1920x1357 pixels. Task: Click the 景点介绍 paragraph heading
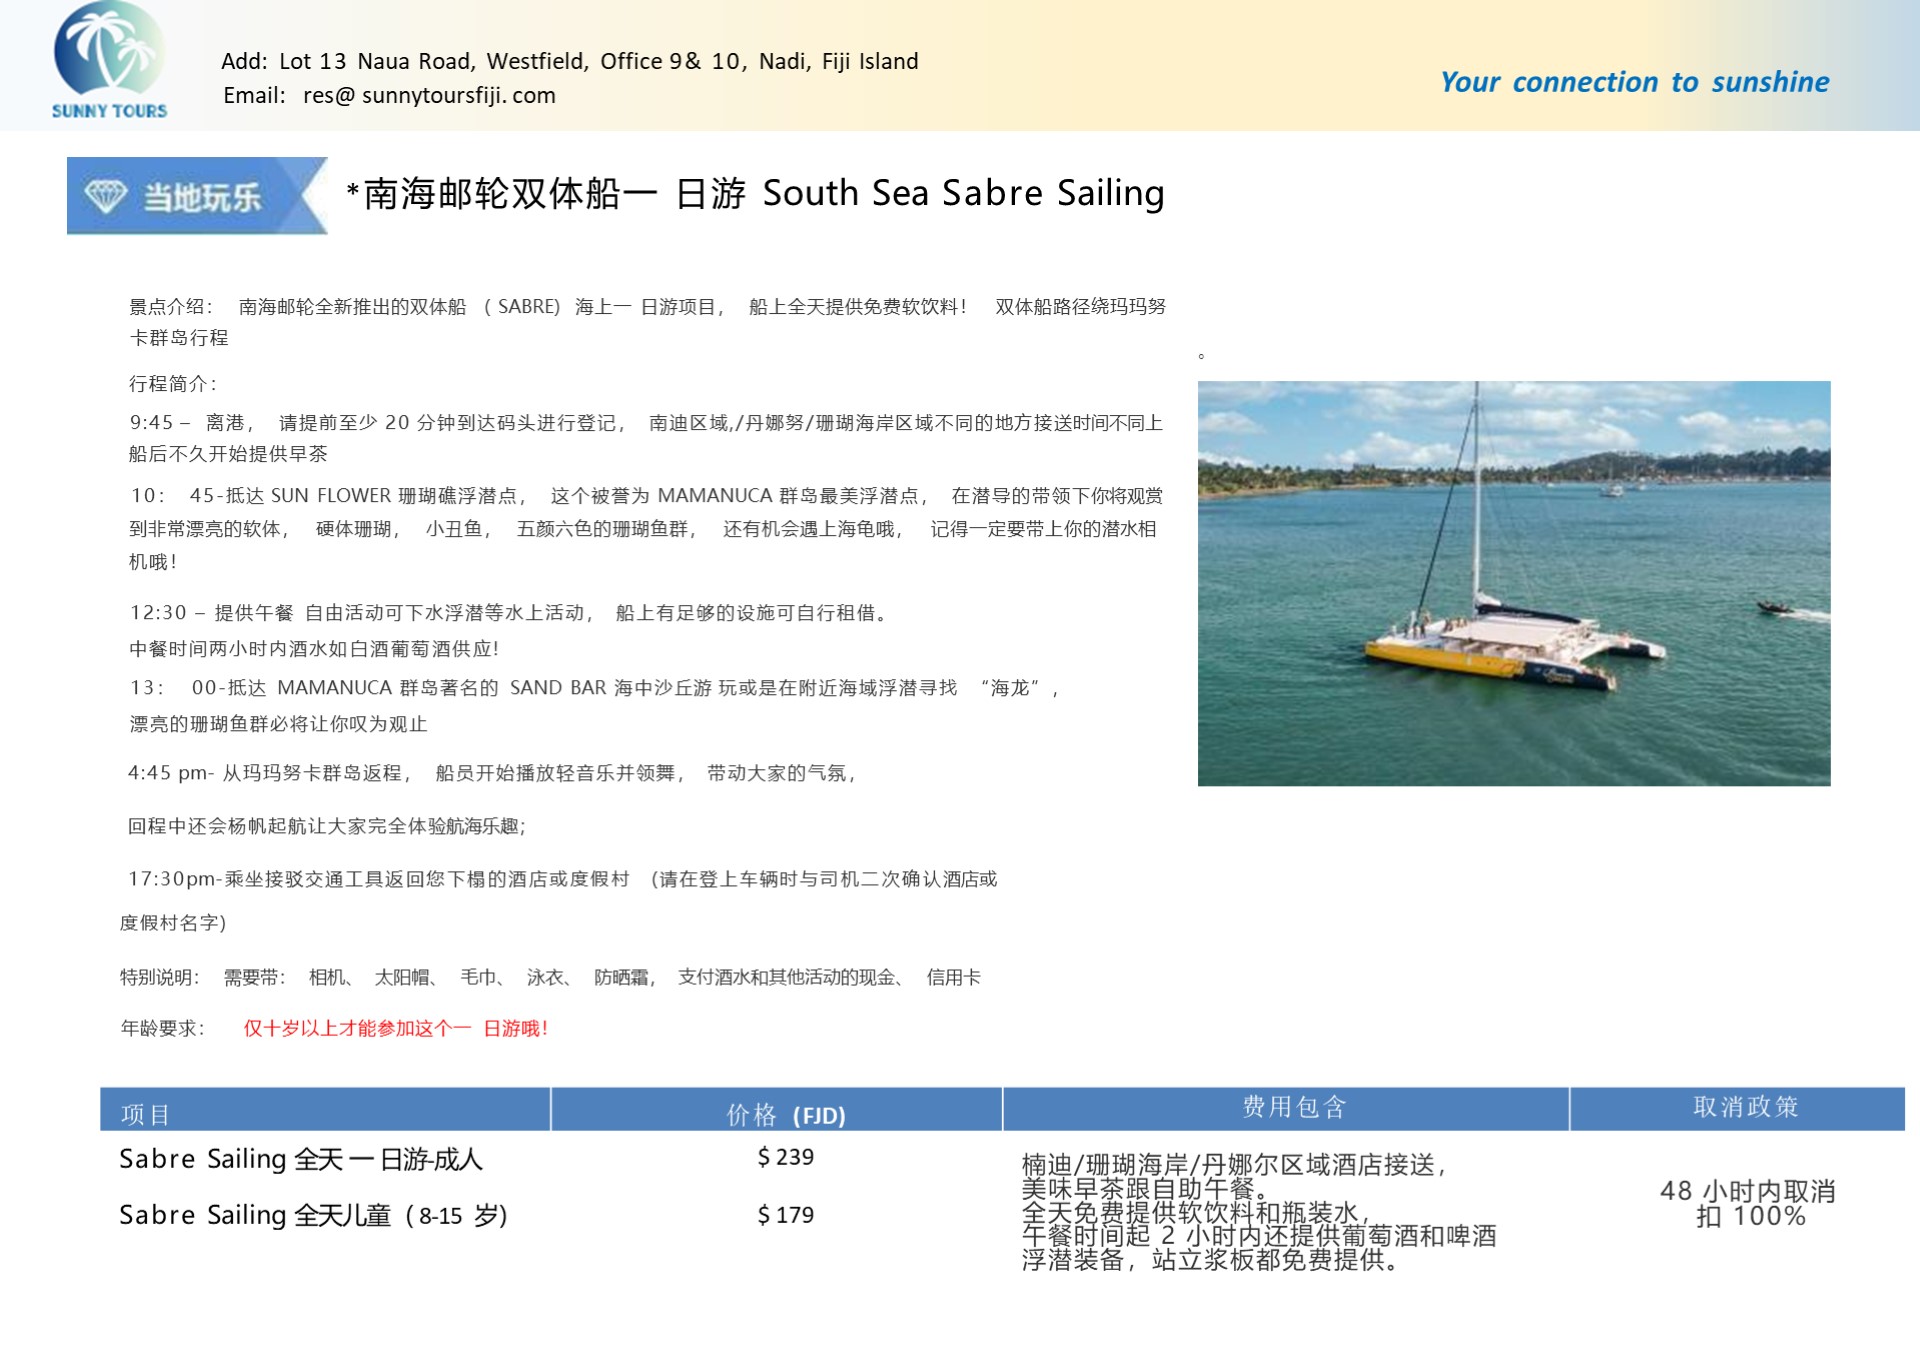tap(170, 307)
